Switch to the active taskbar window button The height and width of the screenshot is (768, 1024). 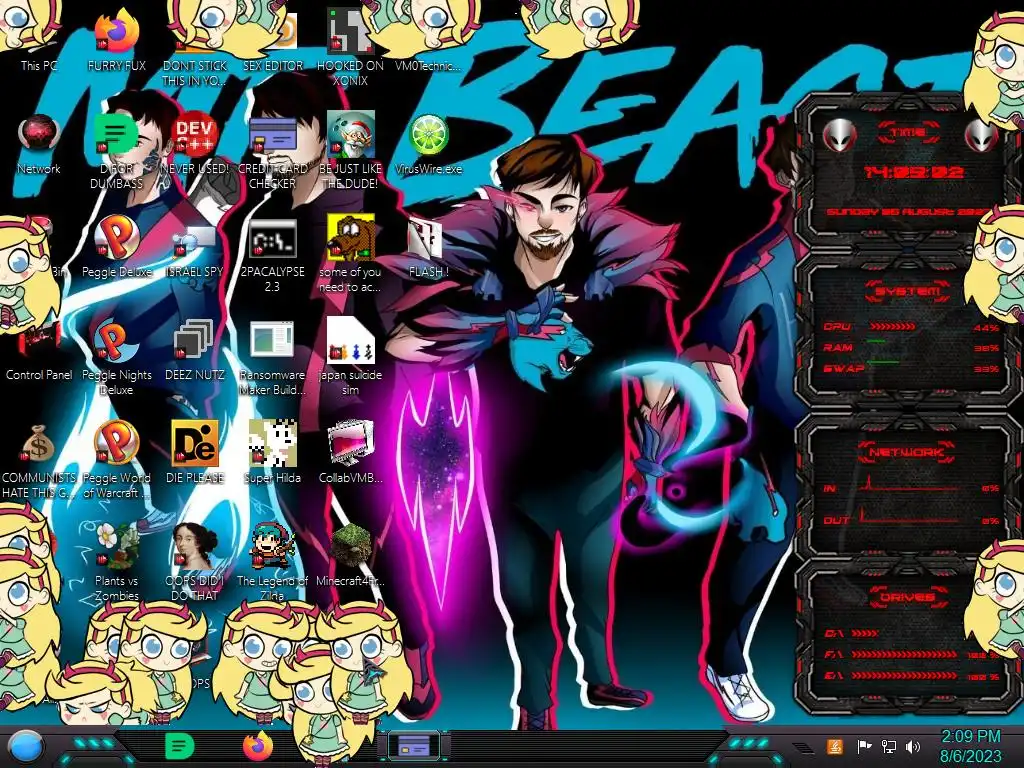coord(414,746)
